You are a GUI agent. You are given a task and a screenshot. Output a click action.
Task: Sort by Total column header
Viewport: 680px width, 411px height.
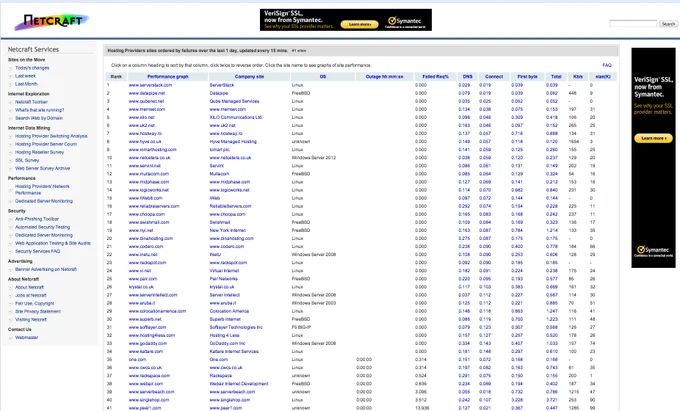[556, 77]
